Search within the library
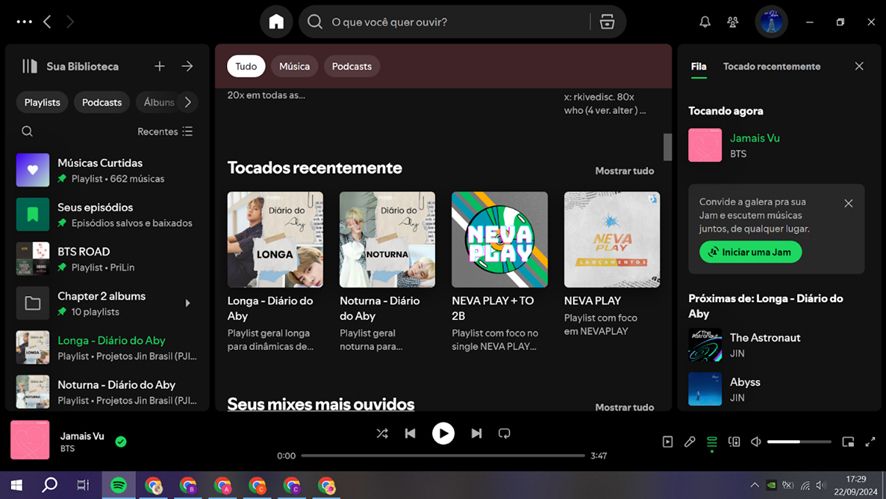Viewport: 886px width, 499px height. coord(27,131)
